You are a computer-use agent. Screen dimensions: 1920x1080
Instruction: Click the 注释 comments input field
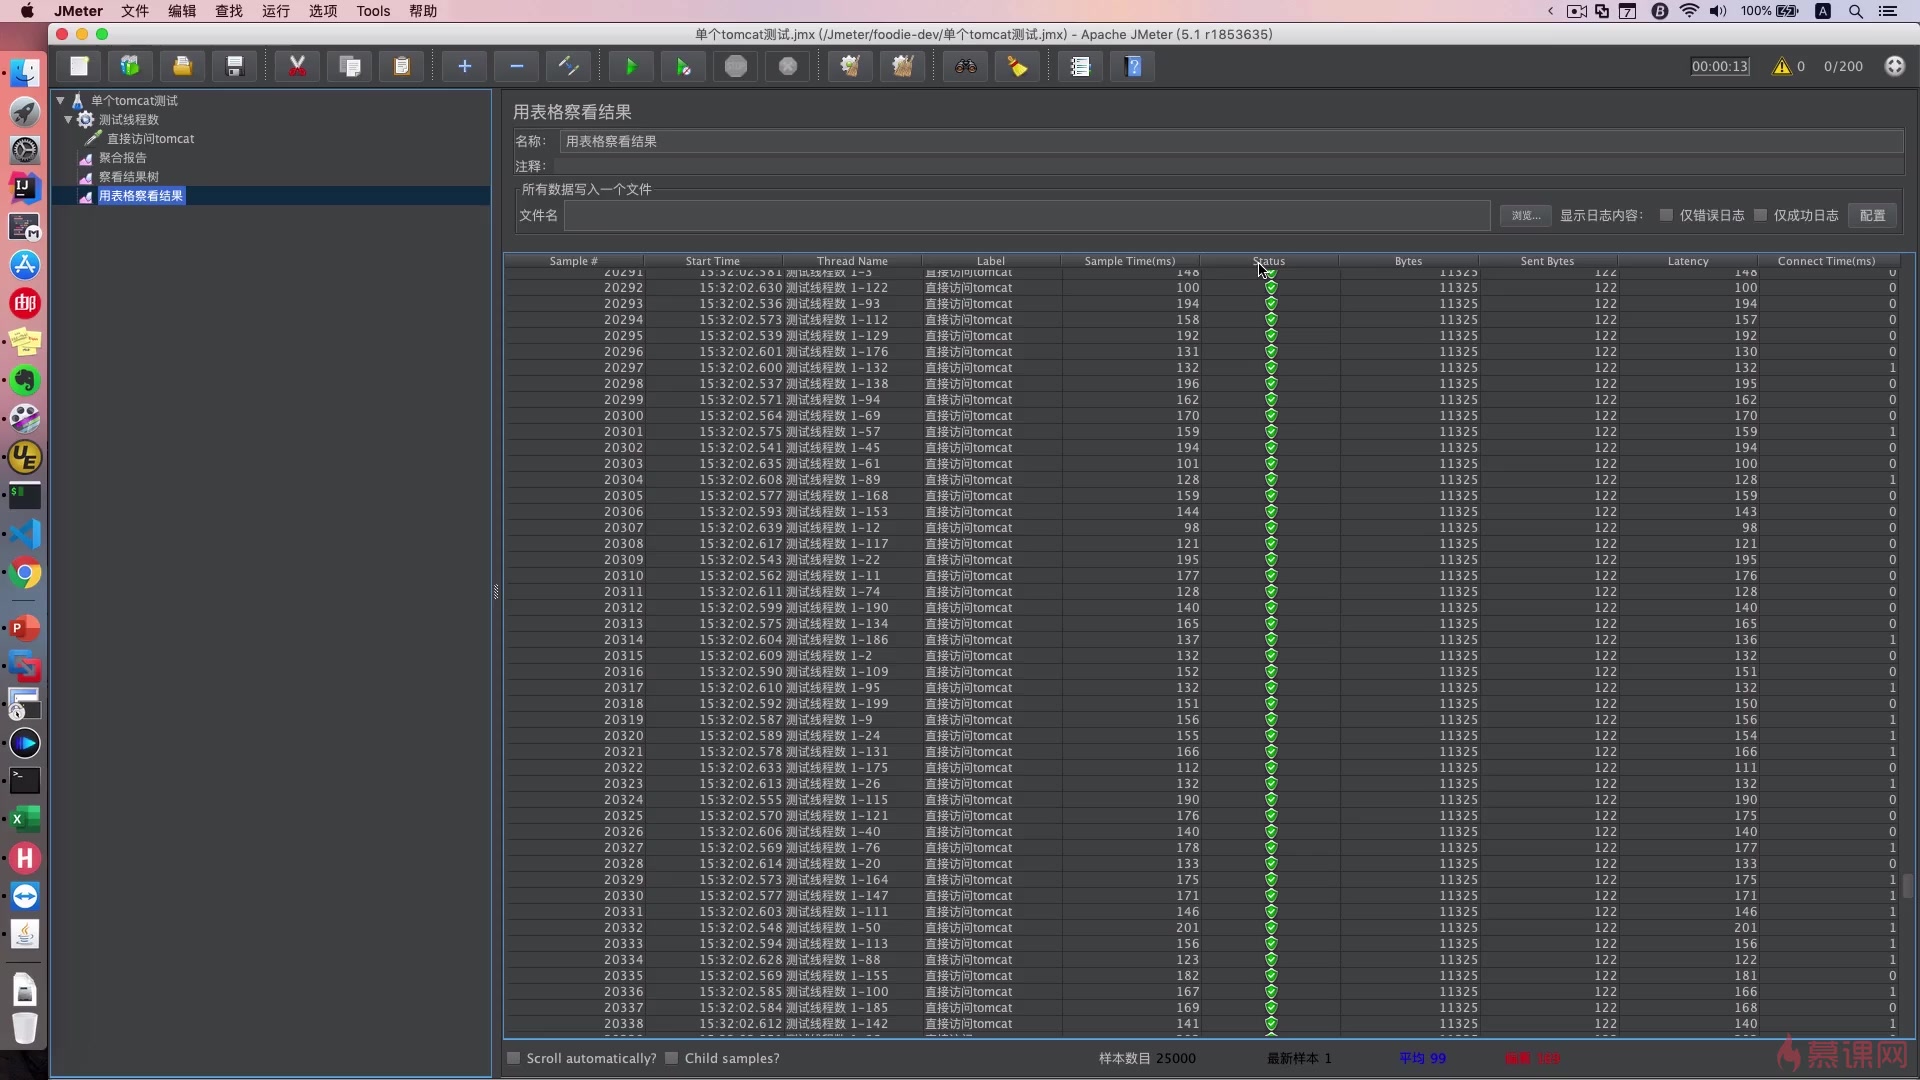(x=1228, y=166)
